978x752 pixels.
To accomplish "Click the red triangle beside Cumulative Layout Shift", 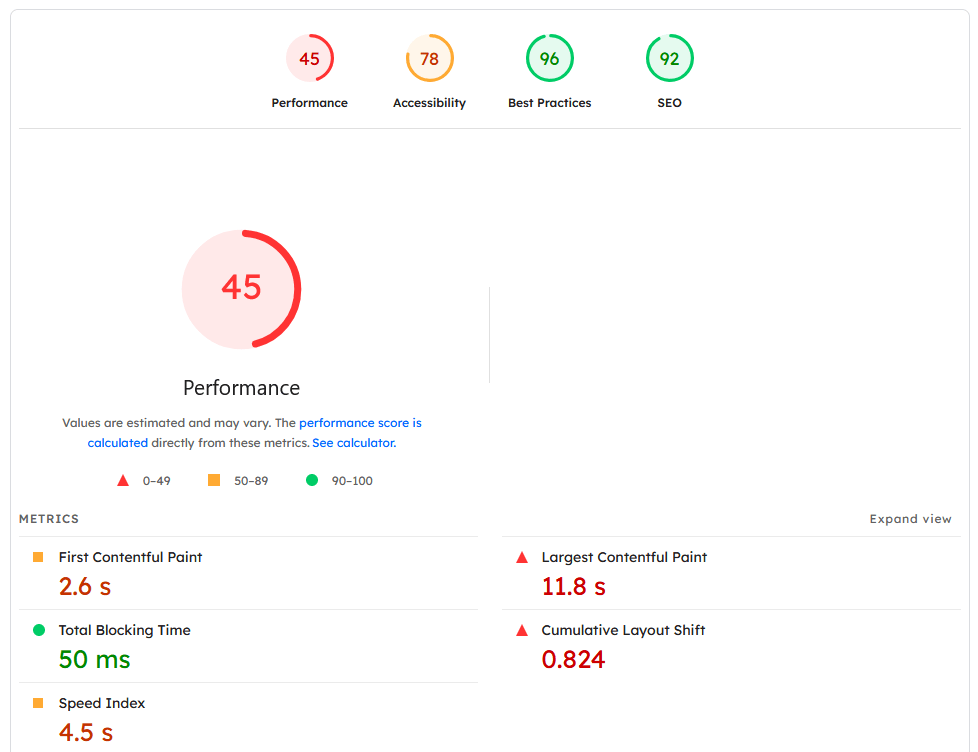I will 521,630.
